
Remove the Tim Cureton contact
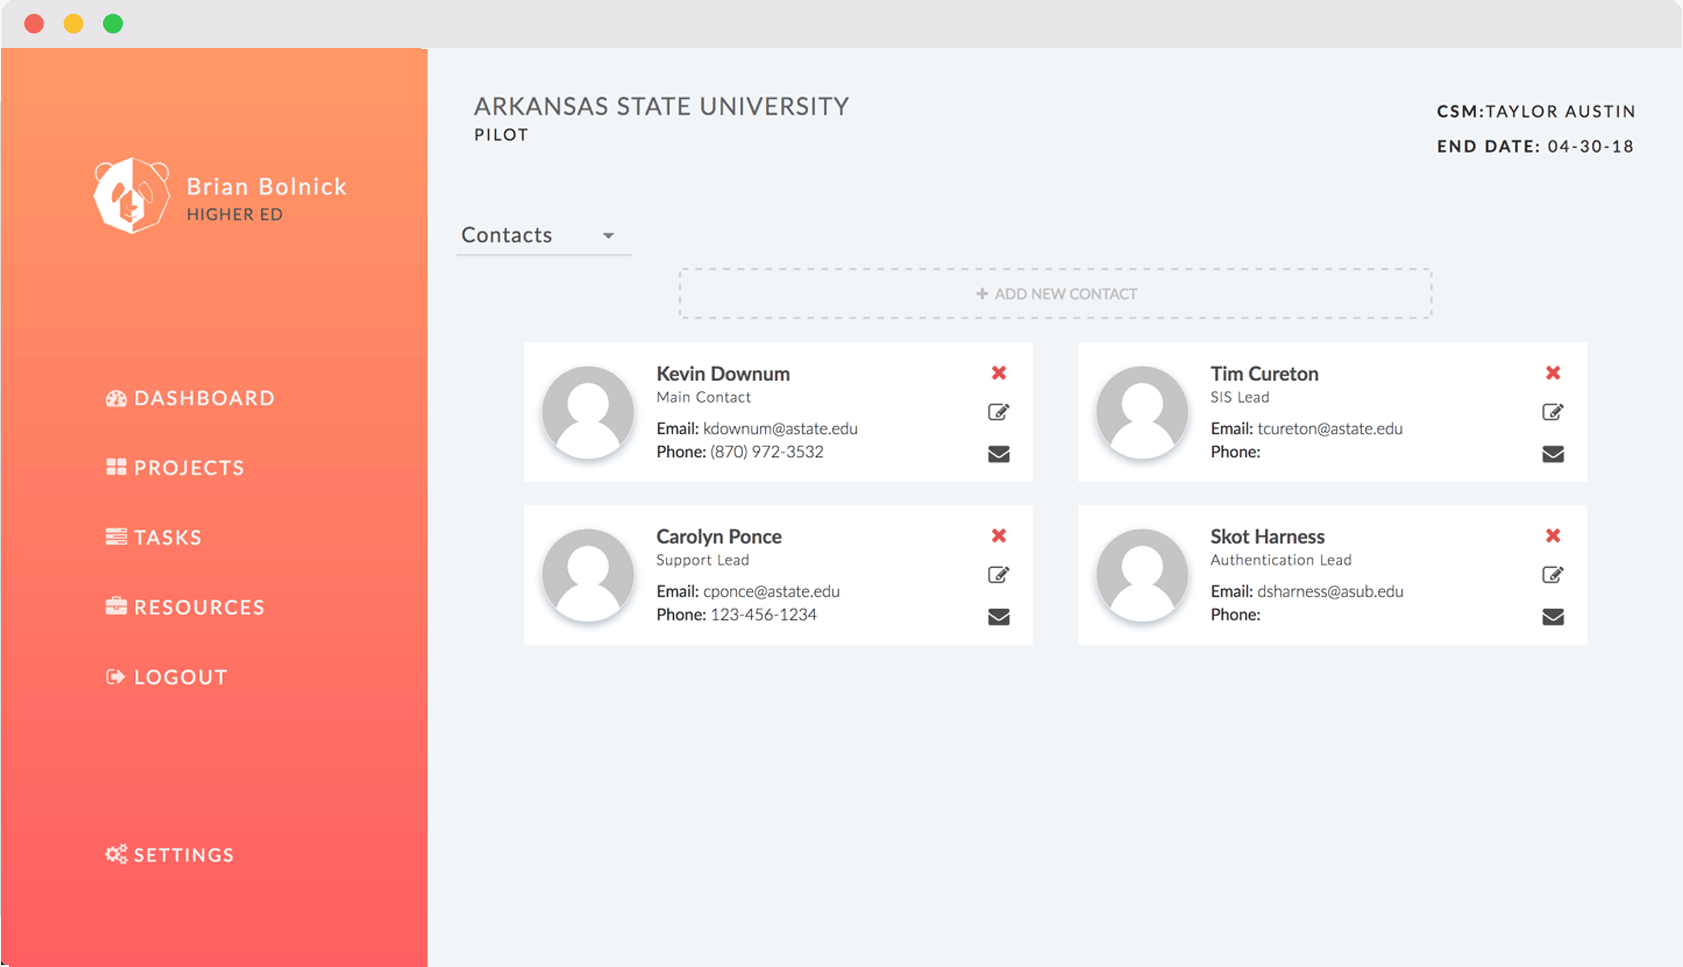tap(1552, 373)
